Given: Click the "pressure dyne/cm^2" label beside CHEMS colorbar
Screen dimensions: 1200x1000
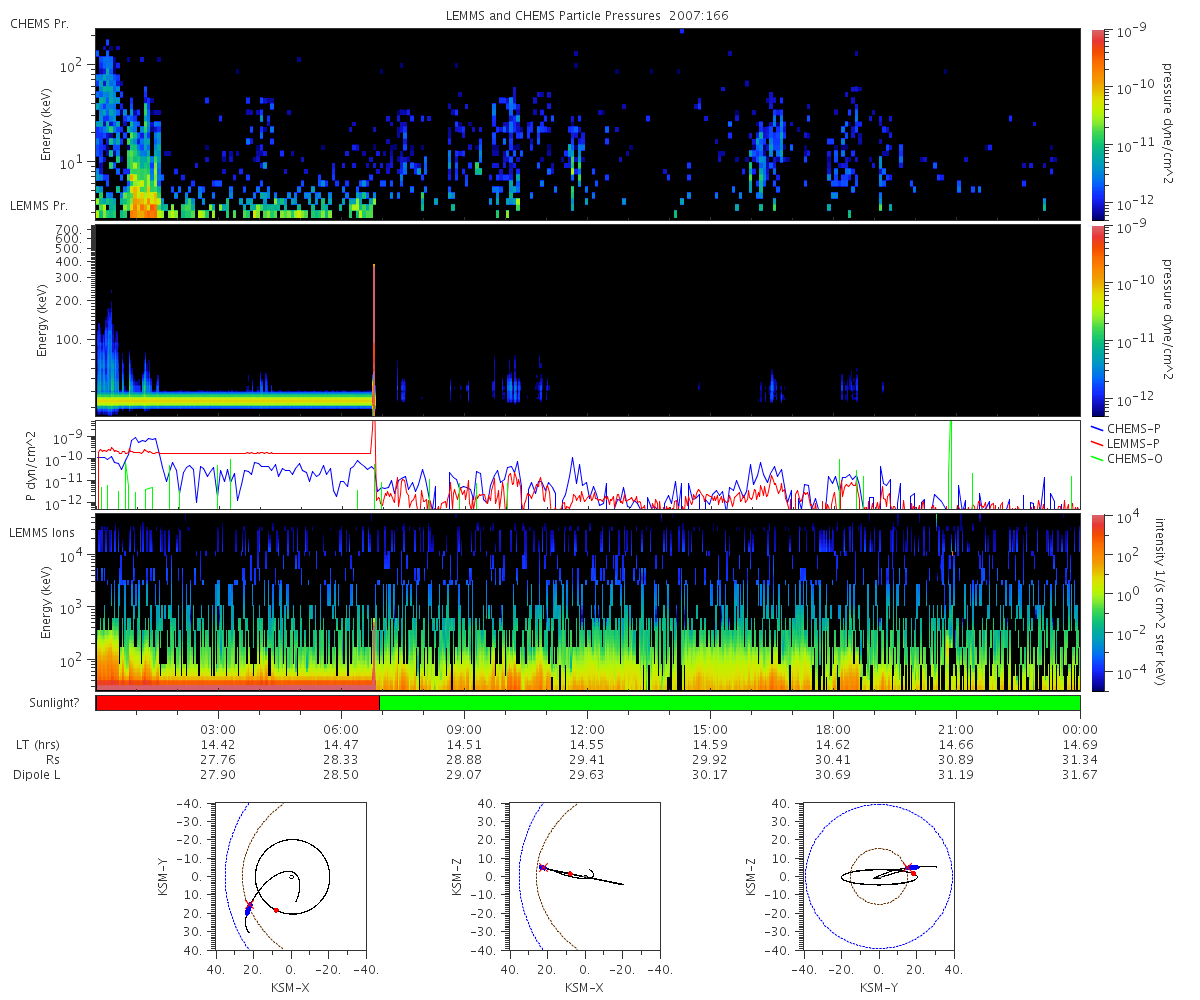Looking at the screenshot, I should tap(1168, 124).
